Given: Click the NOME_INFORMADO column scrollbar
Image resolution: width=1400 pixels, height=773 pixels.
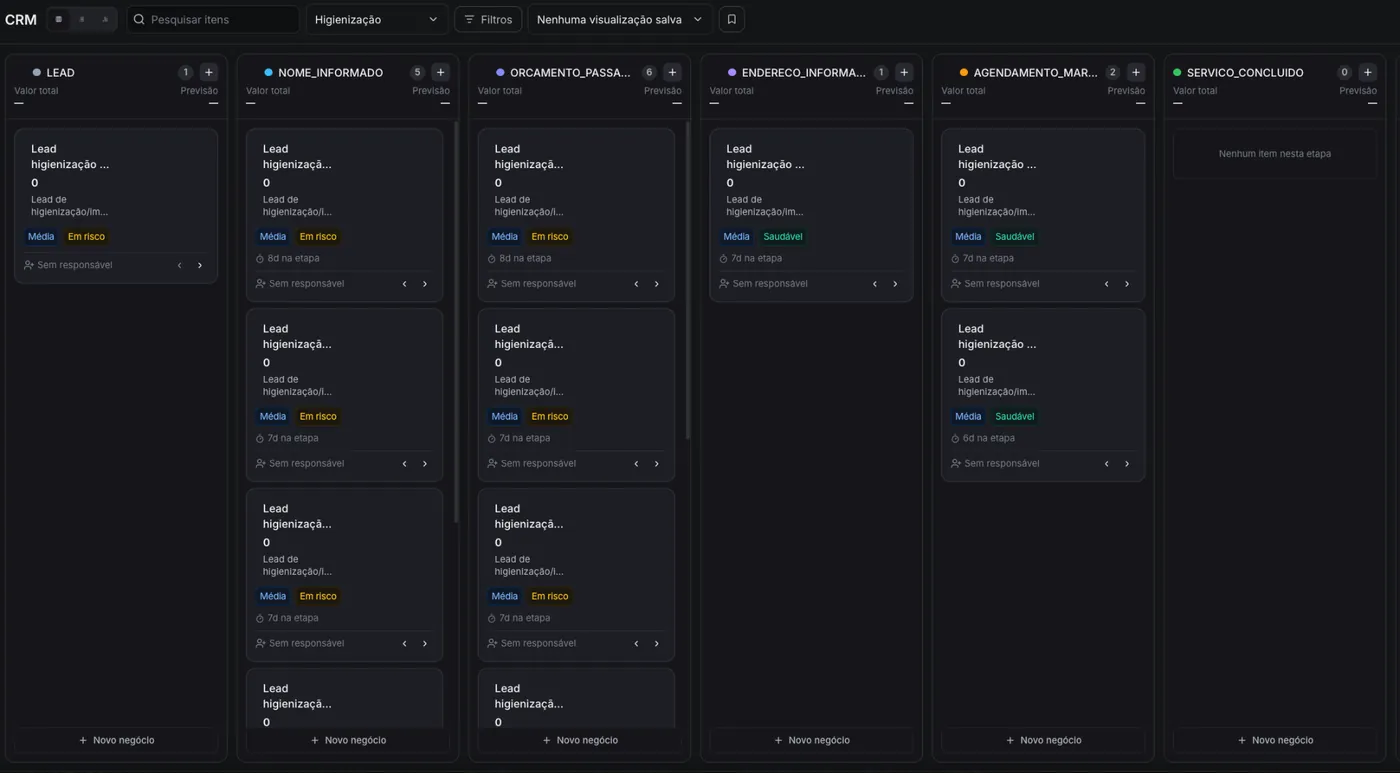Looking at the screenshot, I should point(456,322).
